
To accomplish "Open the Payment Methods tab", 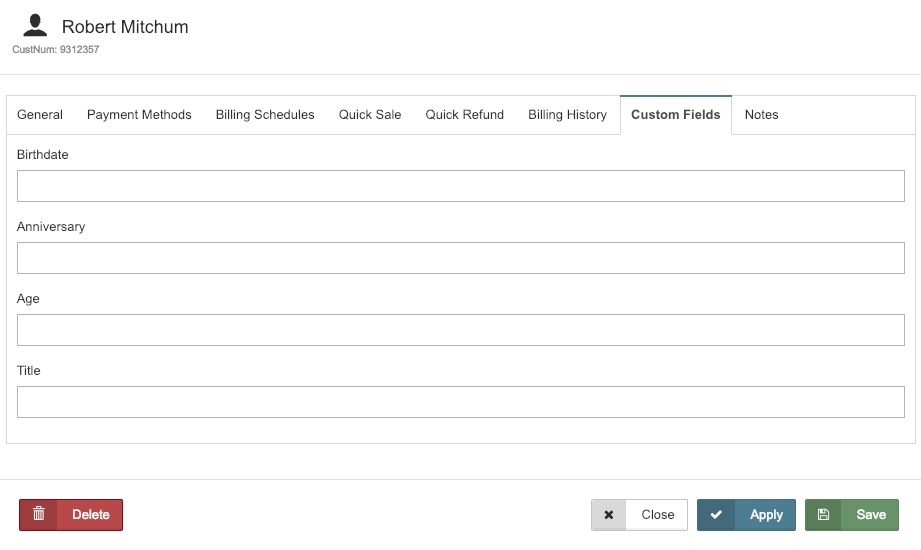I will pyautogui.click(x=139, y=115).
